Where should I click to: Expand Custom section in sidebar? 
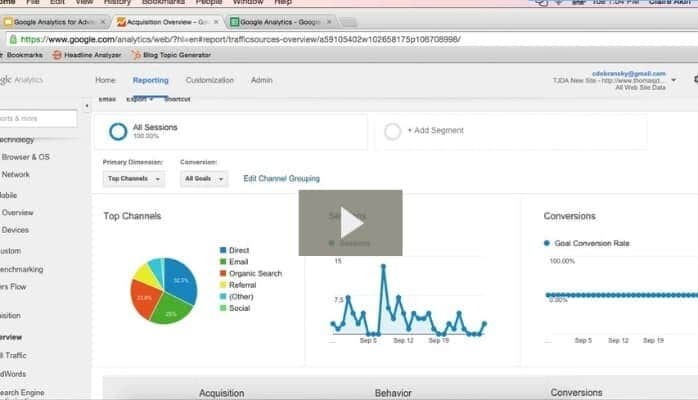[10, 251]
